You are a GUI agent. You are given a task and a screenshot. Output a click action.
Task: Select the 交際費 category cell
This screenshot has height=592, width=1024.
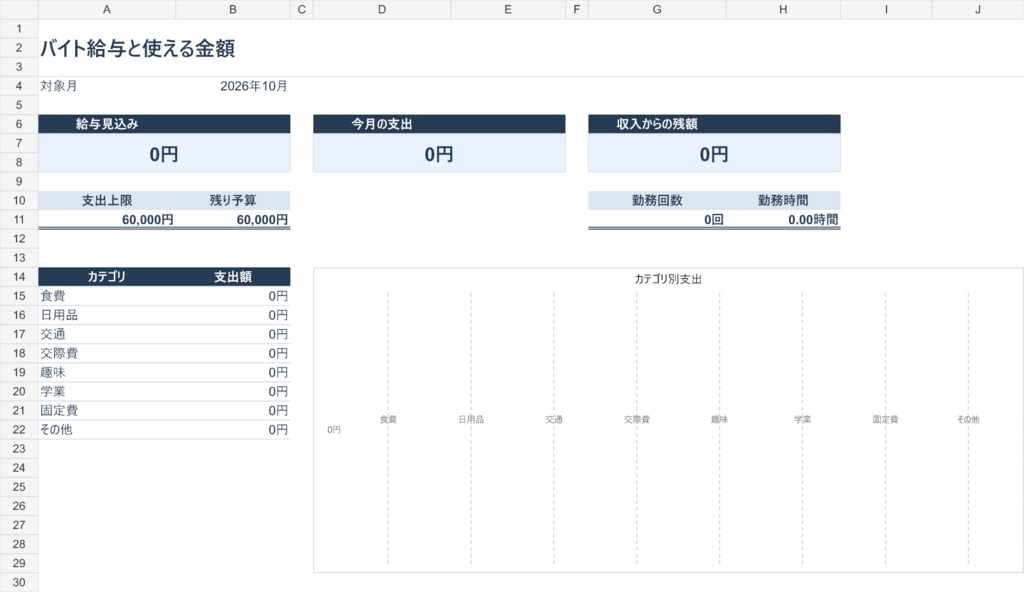point(107,353)
